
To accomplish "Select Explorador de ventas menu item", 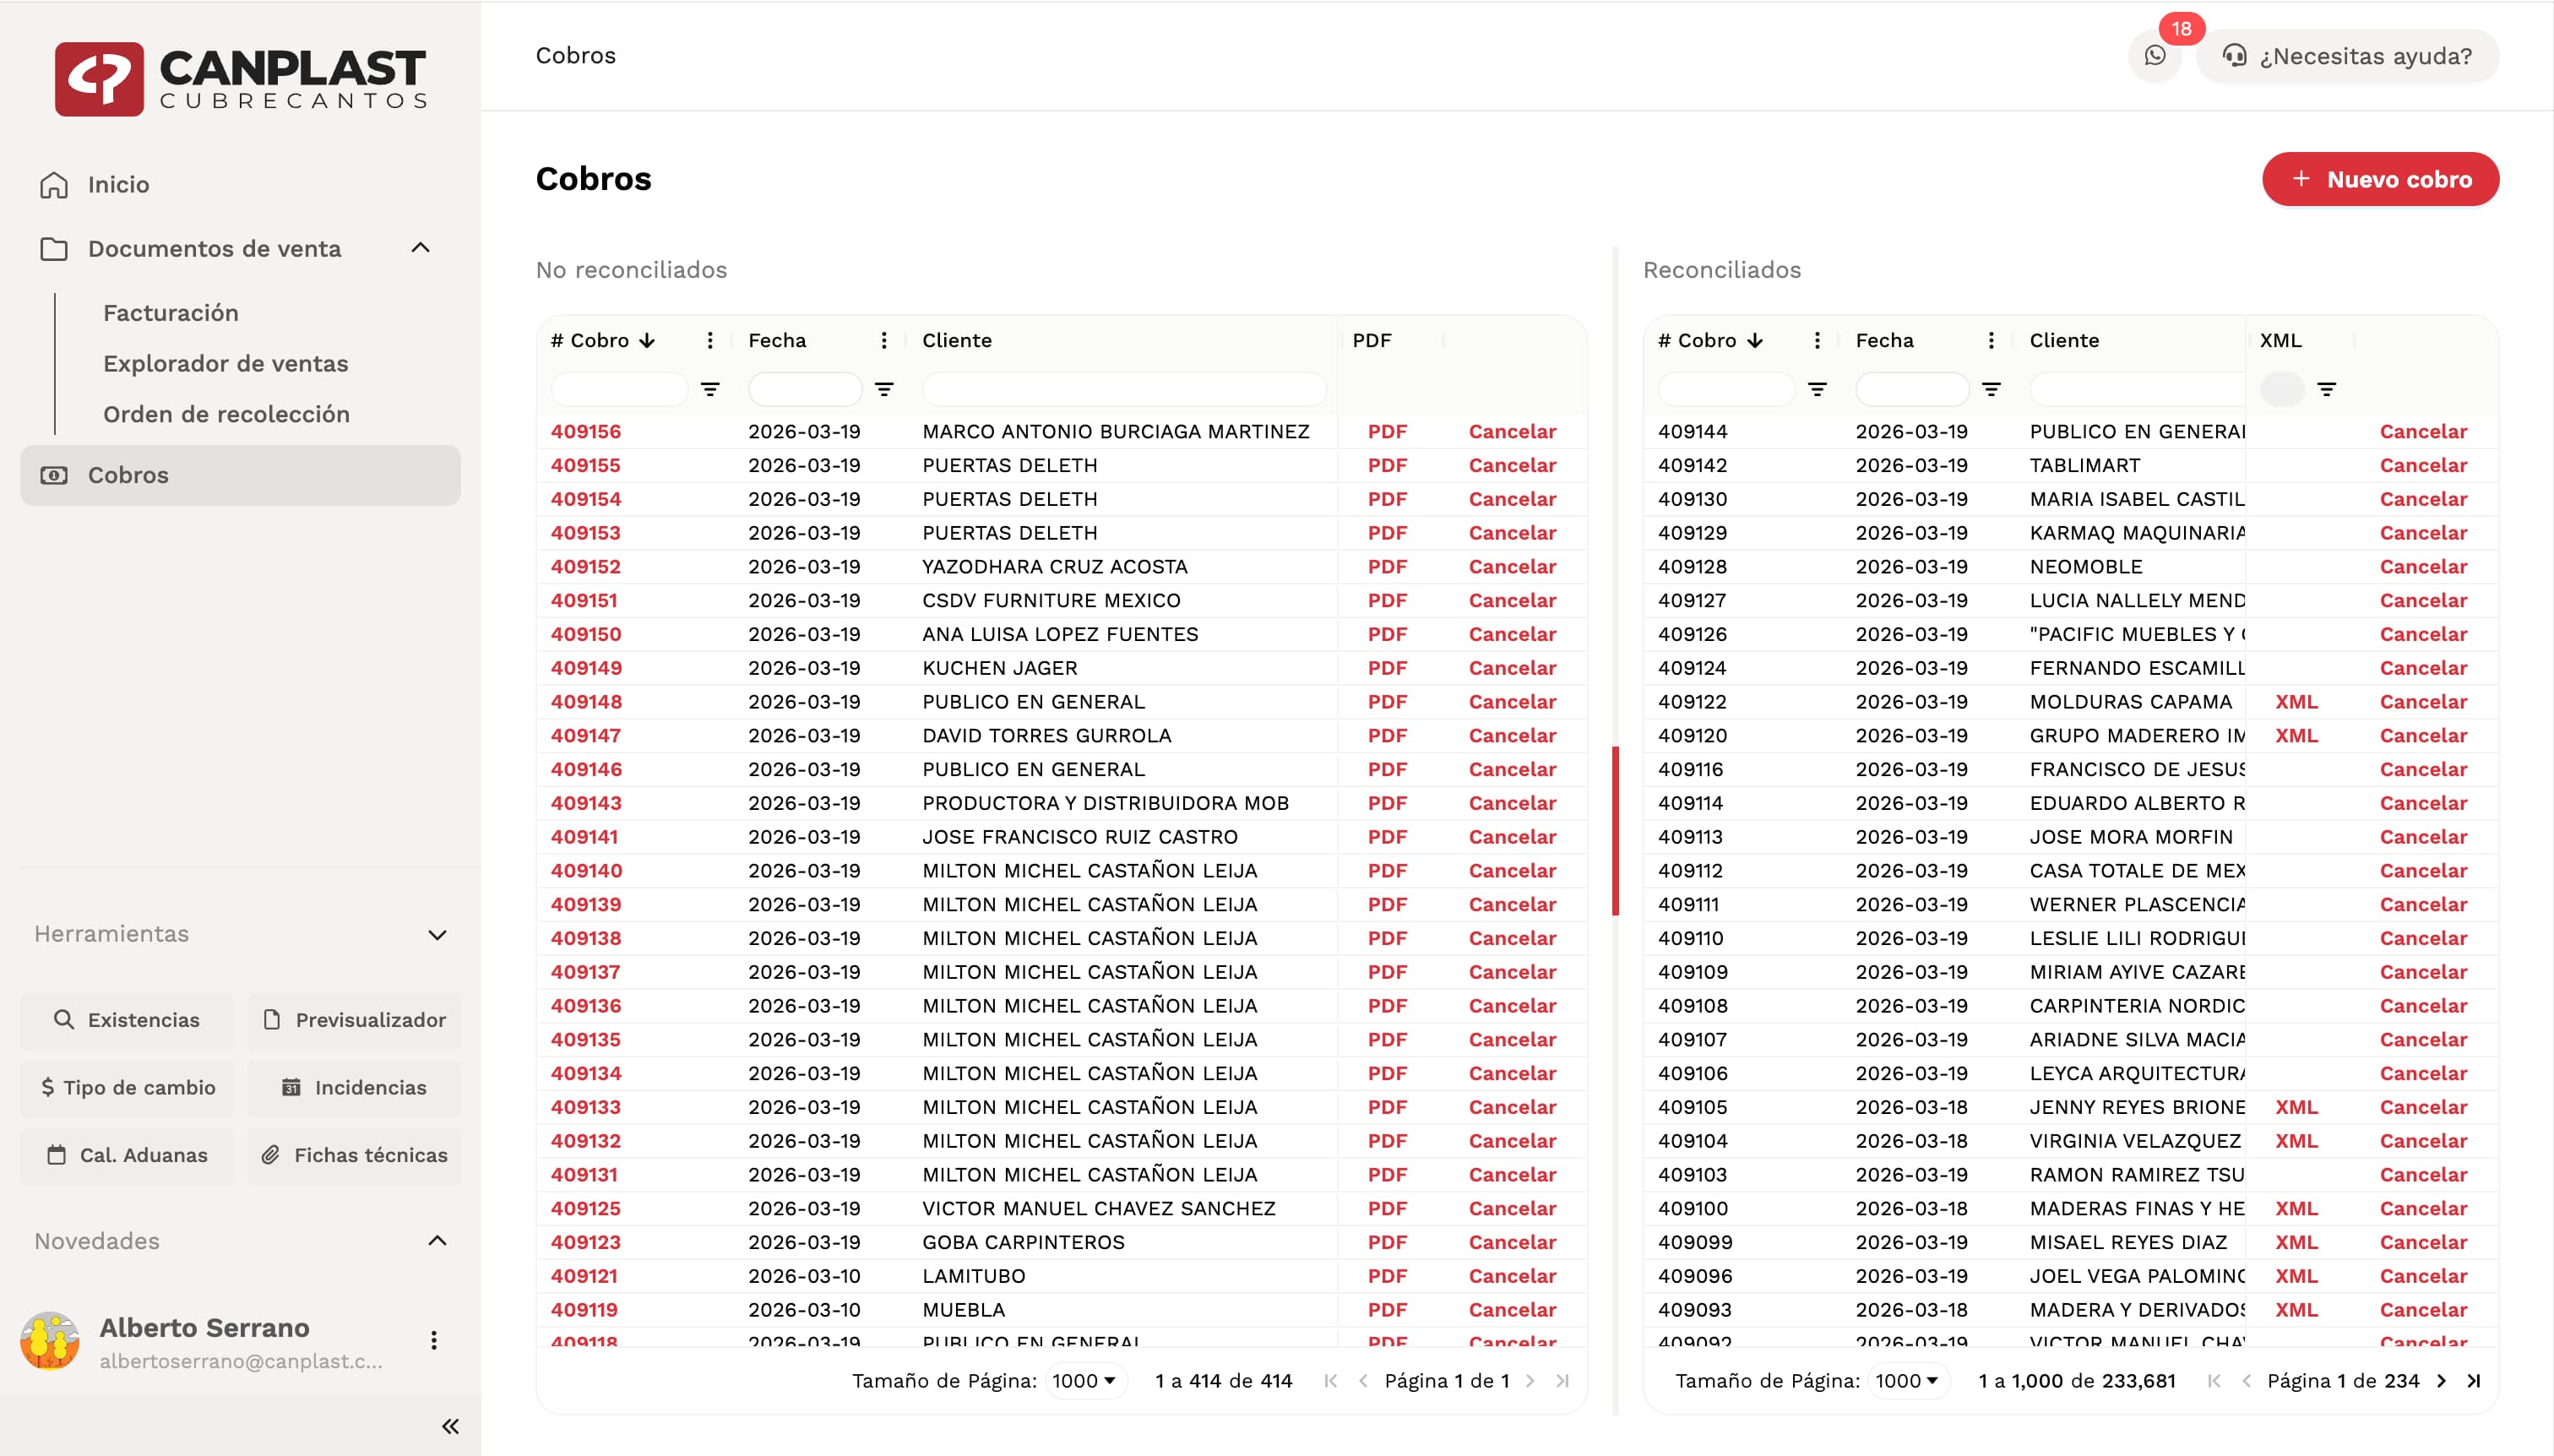I will 226,364.
